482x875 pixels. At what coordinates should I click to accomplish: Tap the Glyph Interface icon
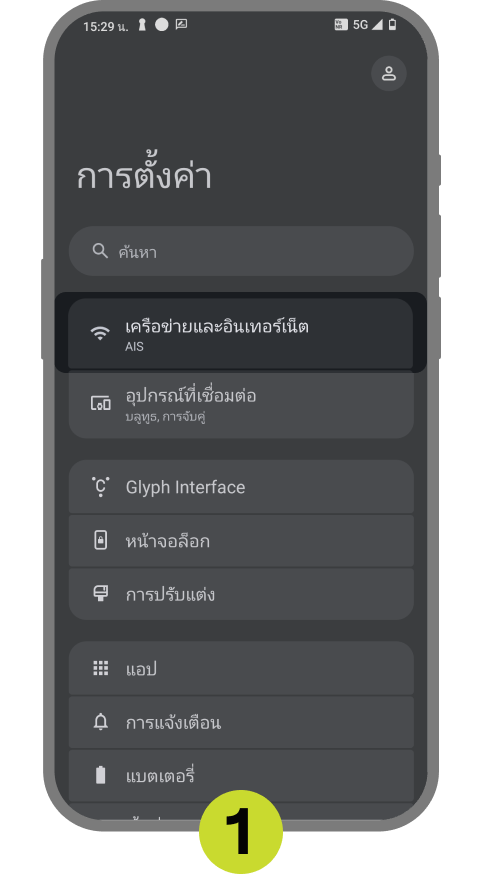[x=100, y=487]
